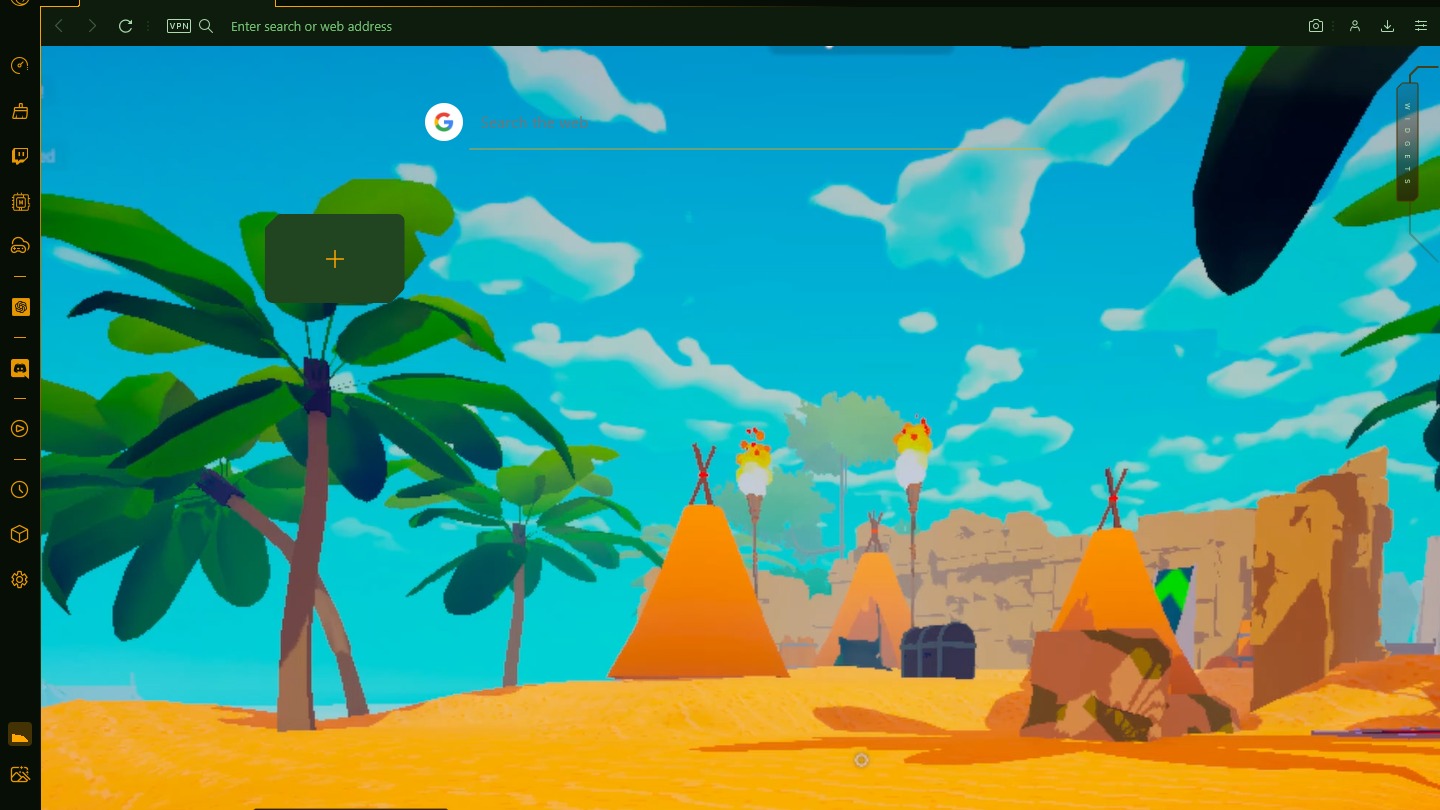Viewport: 1440px width, 810px height.
Task: Open the Twitch sidebar panel
Action: (20, 156)
